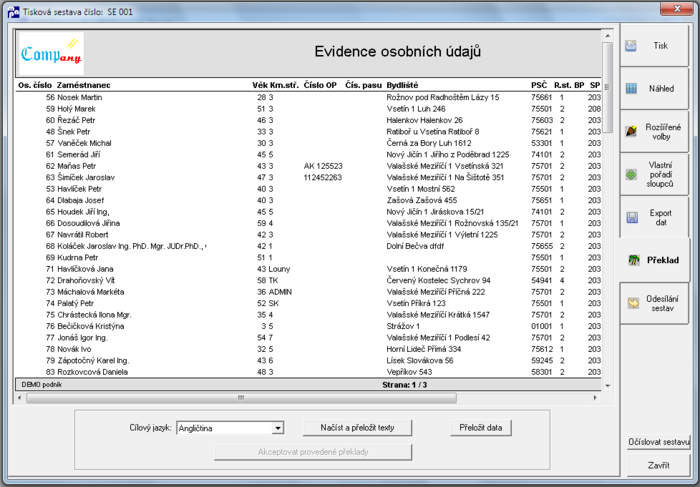Viewport: 700px width, 487px height.
Task: Switch to the Překlad tab
Action: pyautogui.click(x=654, y=260)
